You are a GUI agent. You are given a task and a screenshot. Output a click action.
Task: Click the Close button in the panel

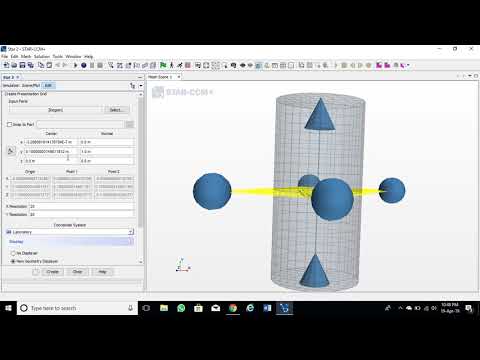click(x=77, y=272)
